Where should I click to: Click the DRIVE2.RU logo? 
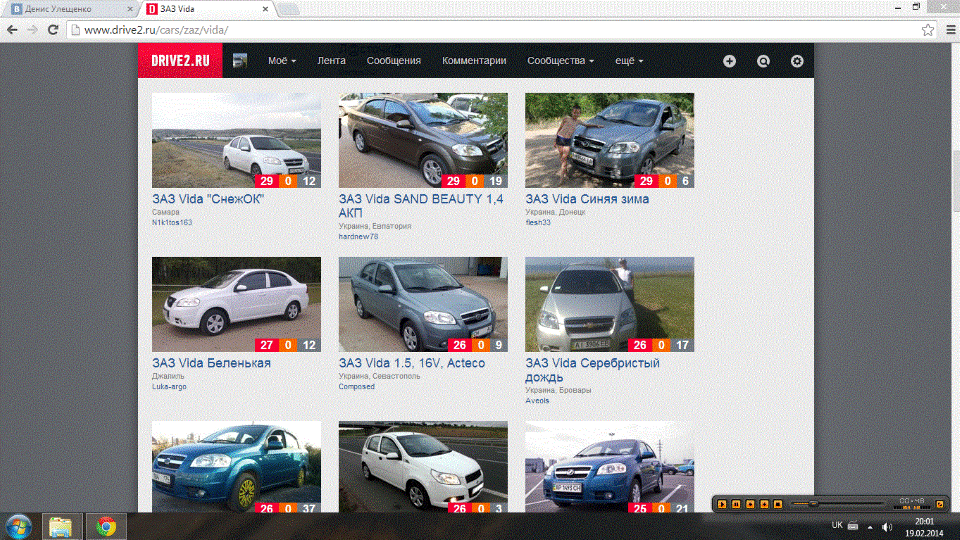point(180,61)
